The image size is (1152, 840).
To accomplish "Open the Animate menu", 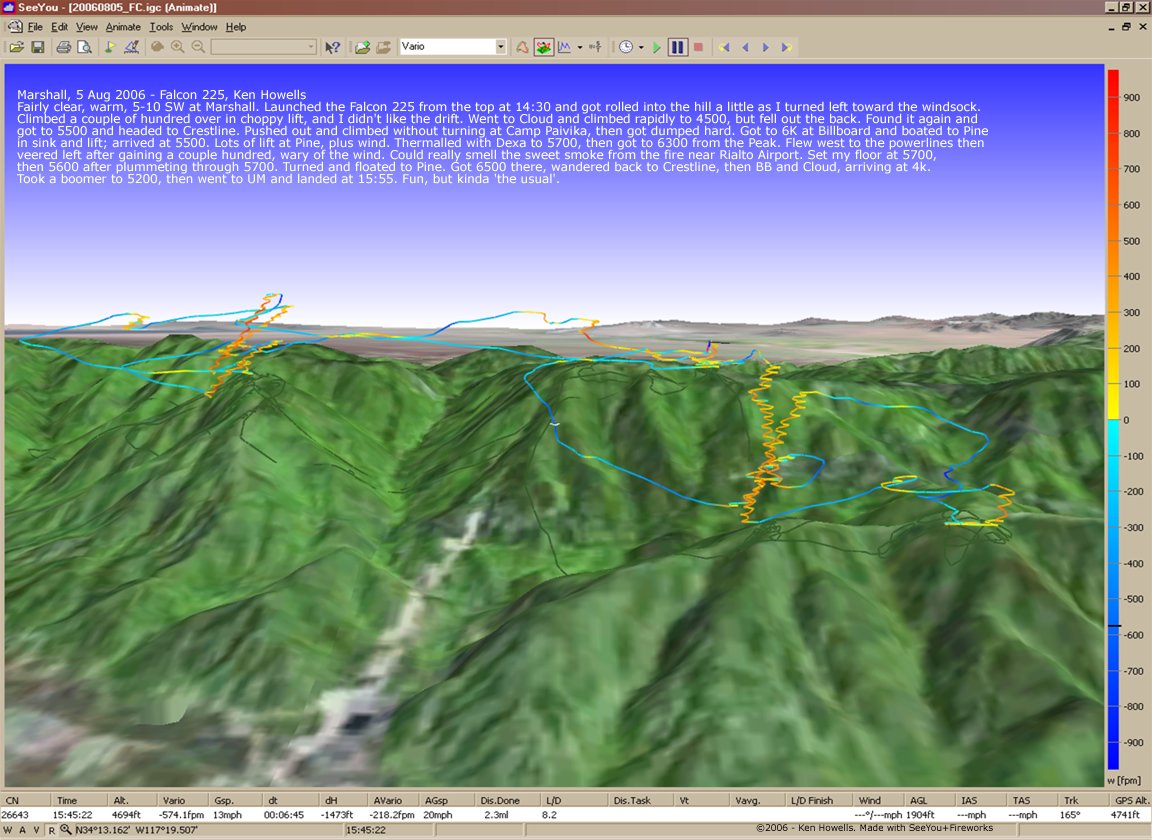I will point(123,27).
